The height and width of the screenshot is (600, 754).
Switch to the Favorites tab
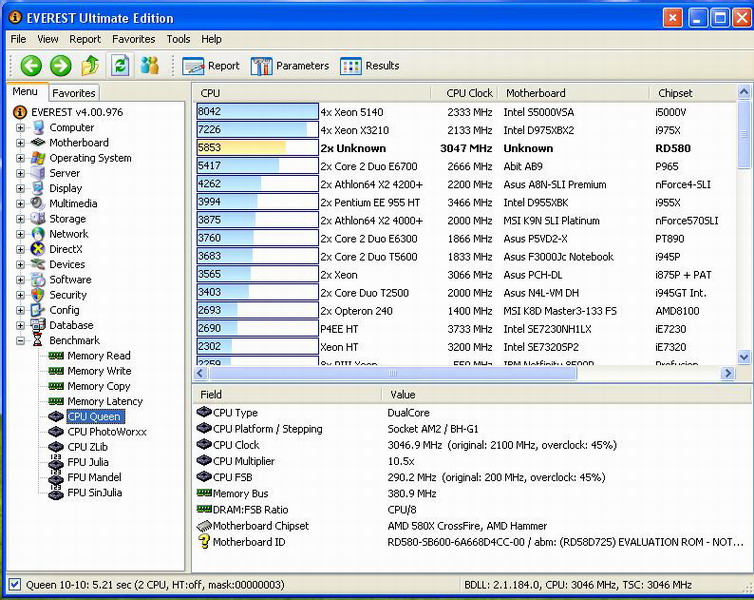pos(74,93)
